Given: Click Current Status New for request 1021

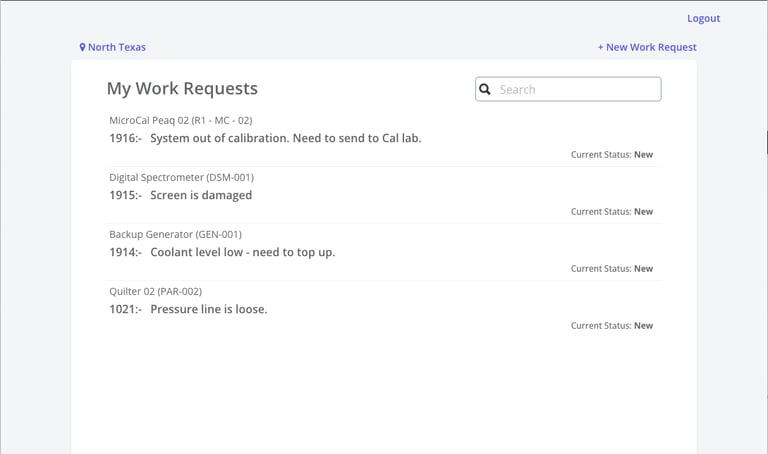Looking at the screenshot, I should [612, 326].
